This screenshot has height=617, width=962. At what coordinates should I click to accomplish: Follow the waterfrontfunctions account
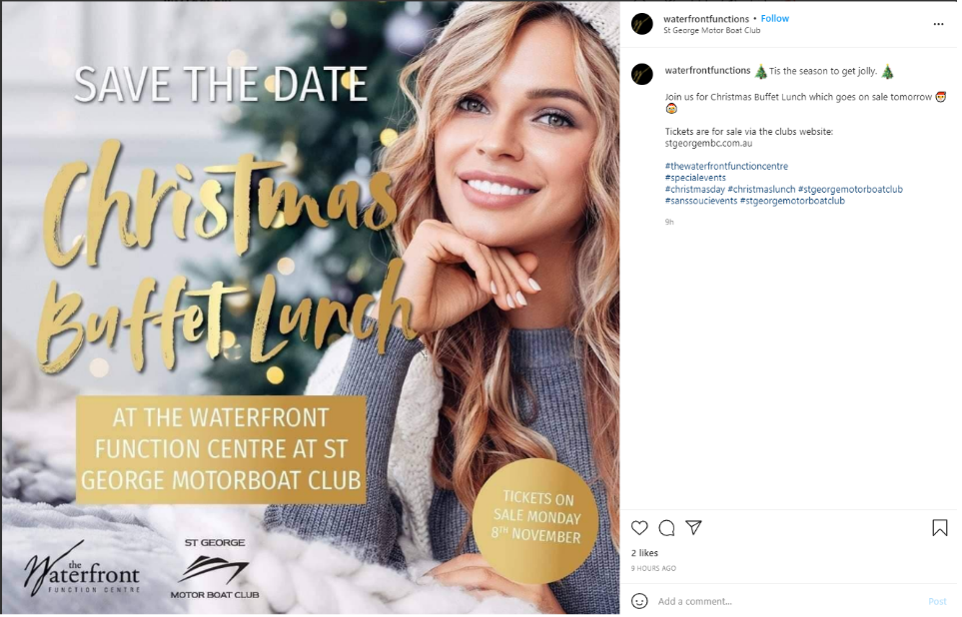coord(775,18)
